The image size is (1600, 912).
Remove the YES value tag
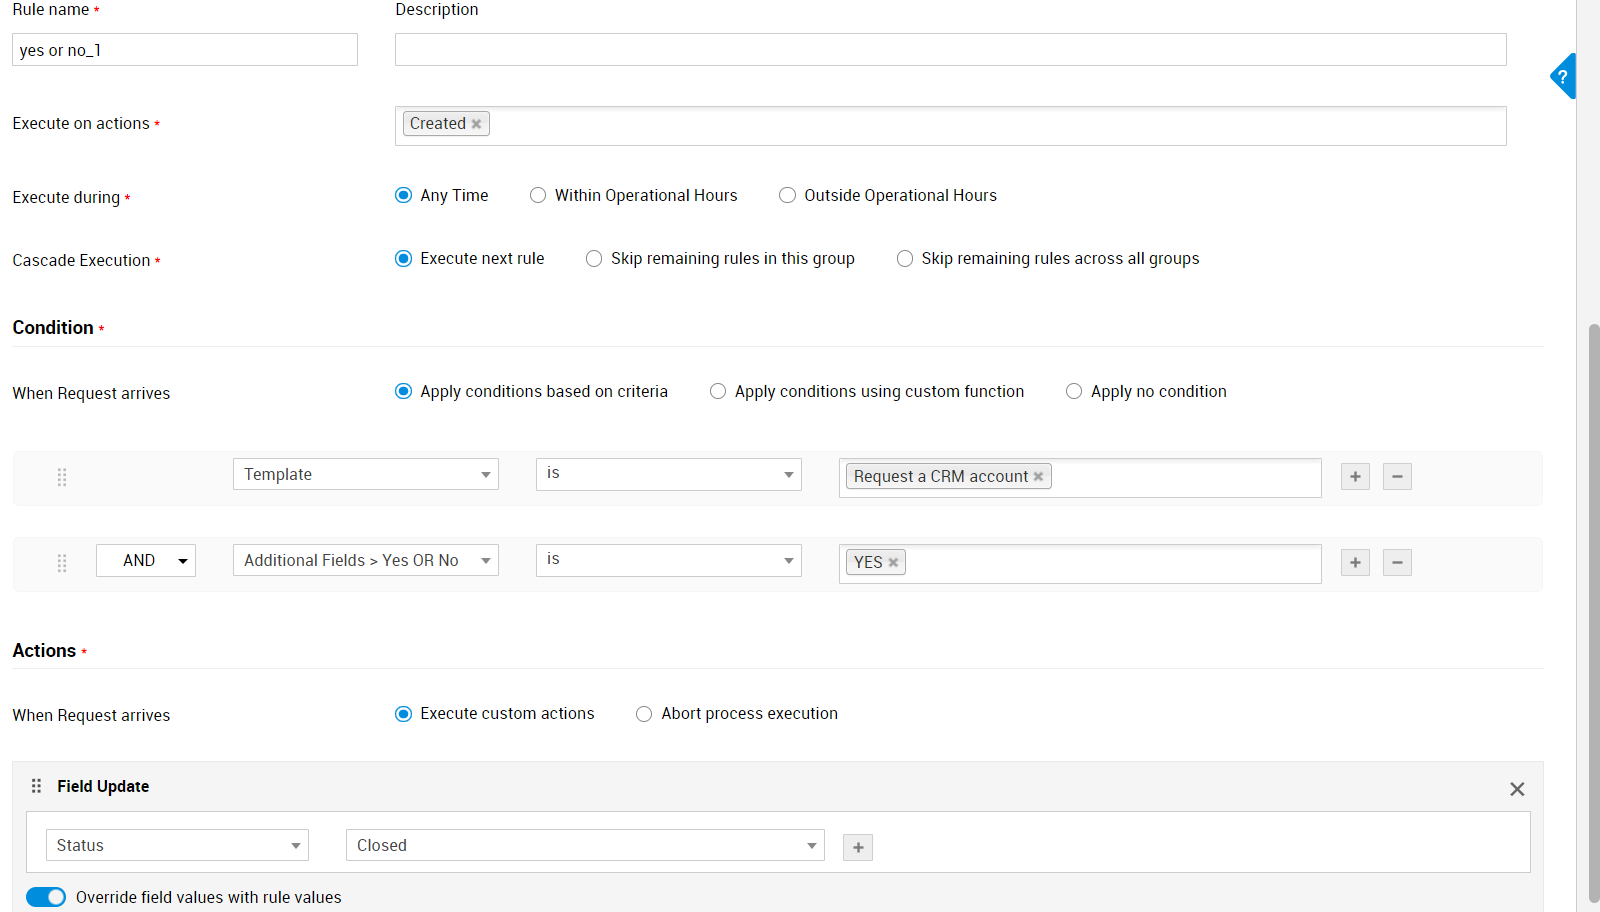point(893,563)
